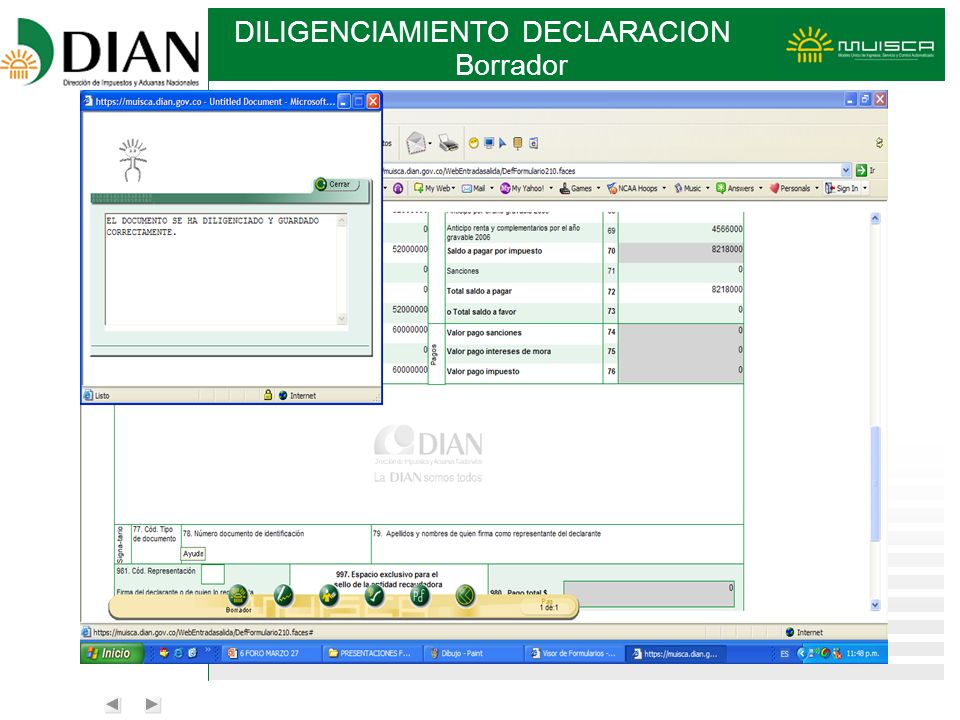Open the mail icon's dropdown arrow
The height and width of the screenshot is (720, 960).
coord(430,144)
